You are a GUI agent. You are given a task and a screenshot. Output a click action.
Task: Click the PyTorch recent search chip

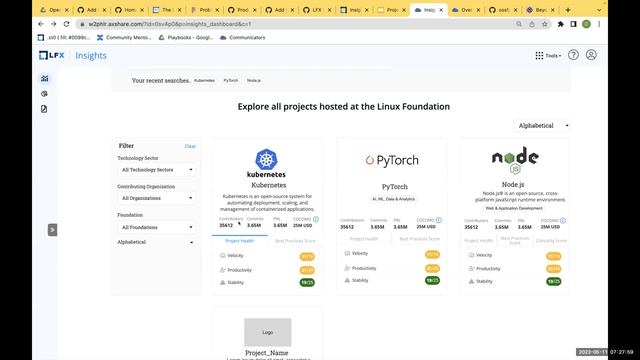(231, 80)
